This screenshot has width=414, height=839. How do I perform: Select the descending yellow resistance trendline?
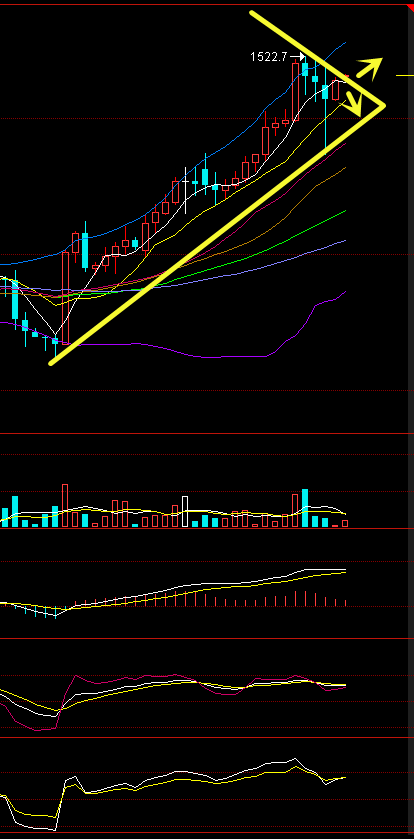pyautogui.click(x=317, y=58)
